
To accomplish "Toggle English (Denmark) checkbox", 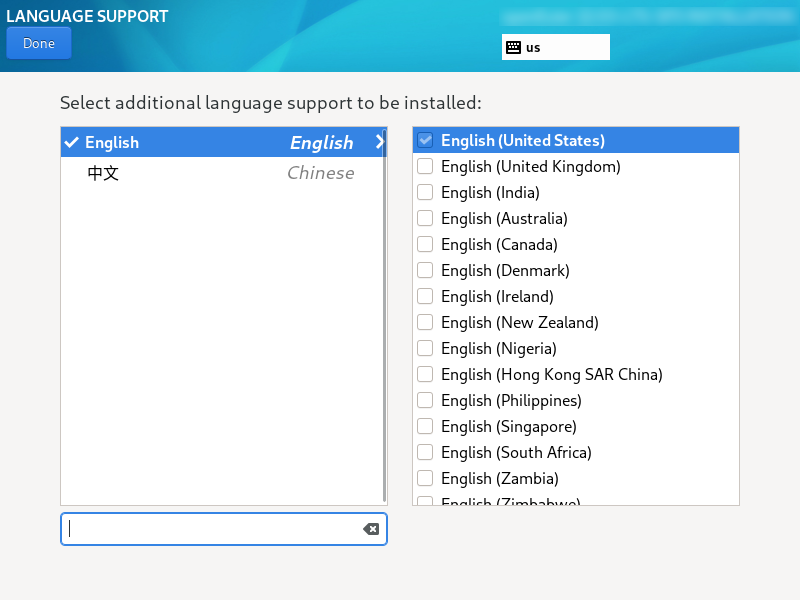I will coord(425,271).
